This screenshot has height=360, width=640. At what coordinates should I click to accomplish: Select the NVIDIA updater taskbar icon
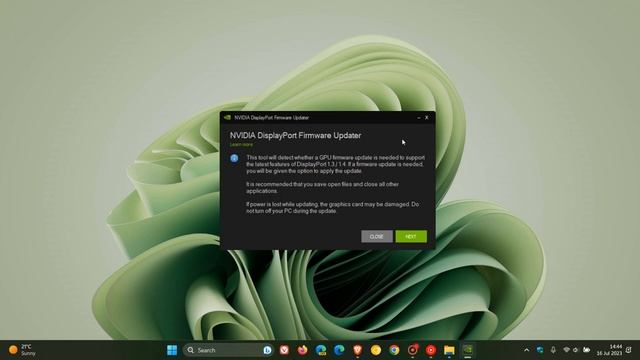pos(467,350)
